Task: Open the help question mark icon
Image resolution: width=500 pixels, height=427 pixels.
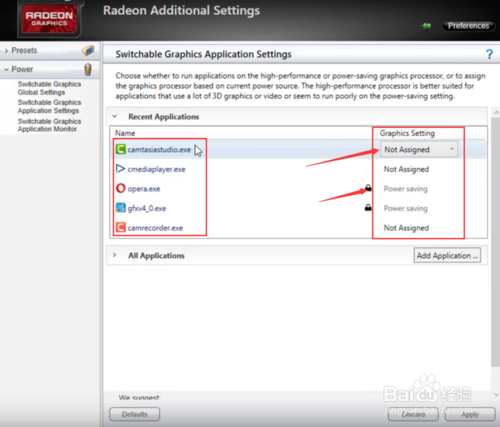Action: pyautogui.click(x=489, y=54)
